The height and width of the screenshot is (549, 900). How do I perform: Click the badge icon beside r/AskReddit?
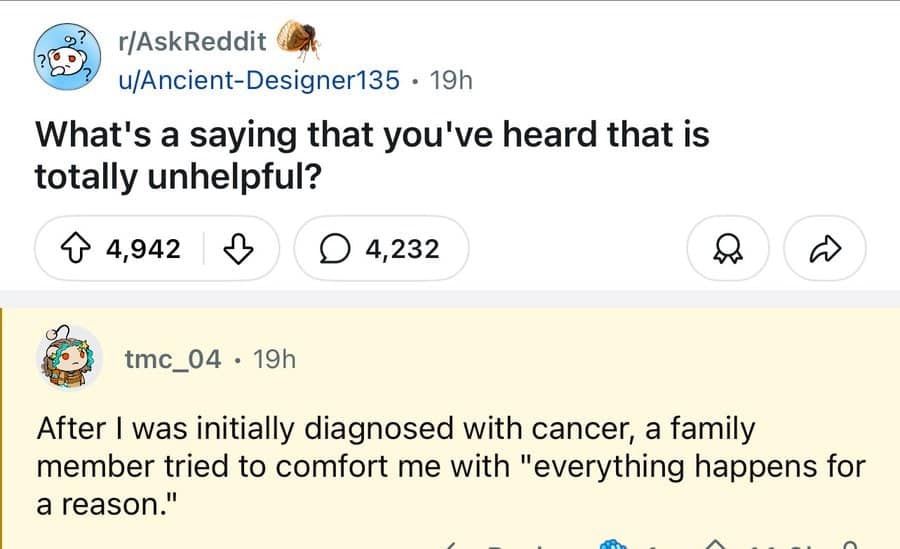pos(298,40)
